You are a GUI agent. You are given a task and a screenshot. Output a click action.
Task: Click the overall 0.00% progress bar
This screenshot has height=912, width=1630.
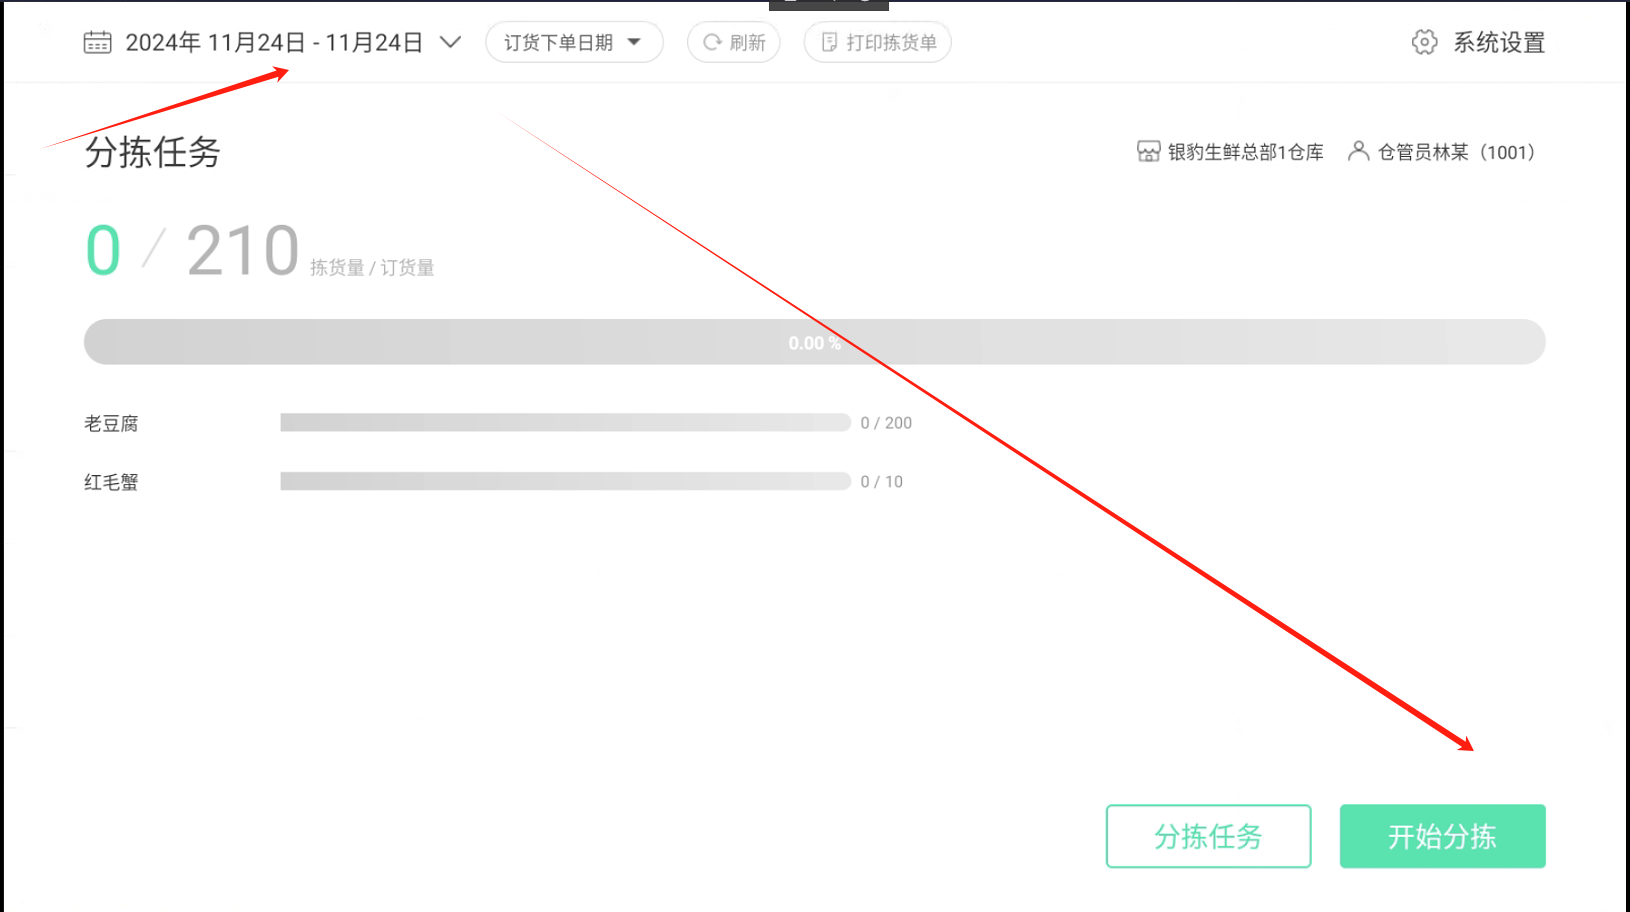click(x=814, y=342)
